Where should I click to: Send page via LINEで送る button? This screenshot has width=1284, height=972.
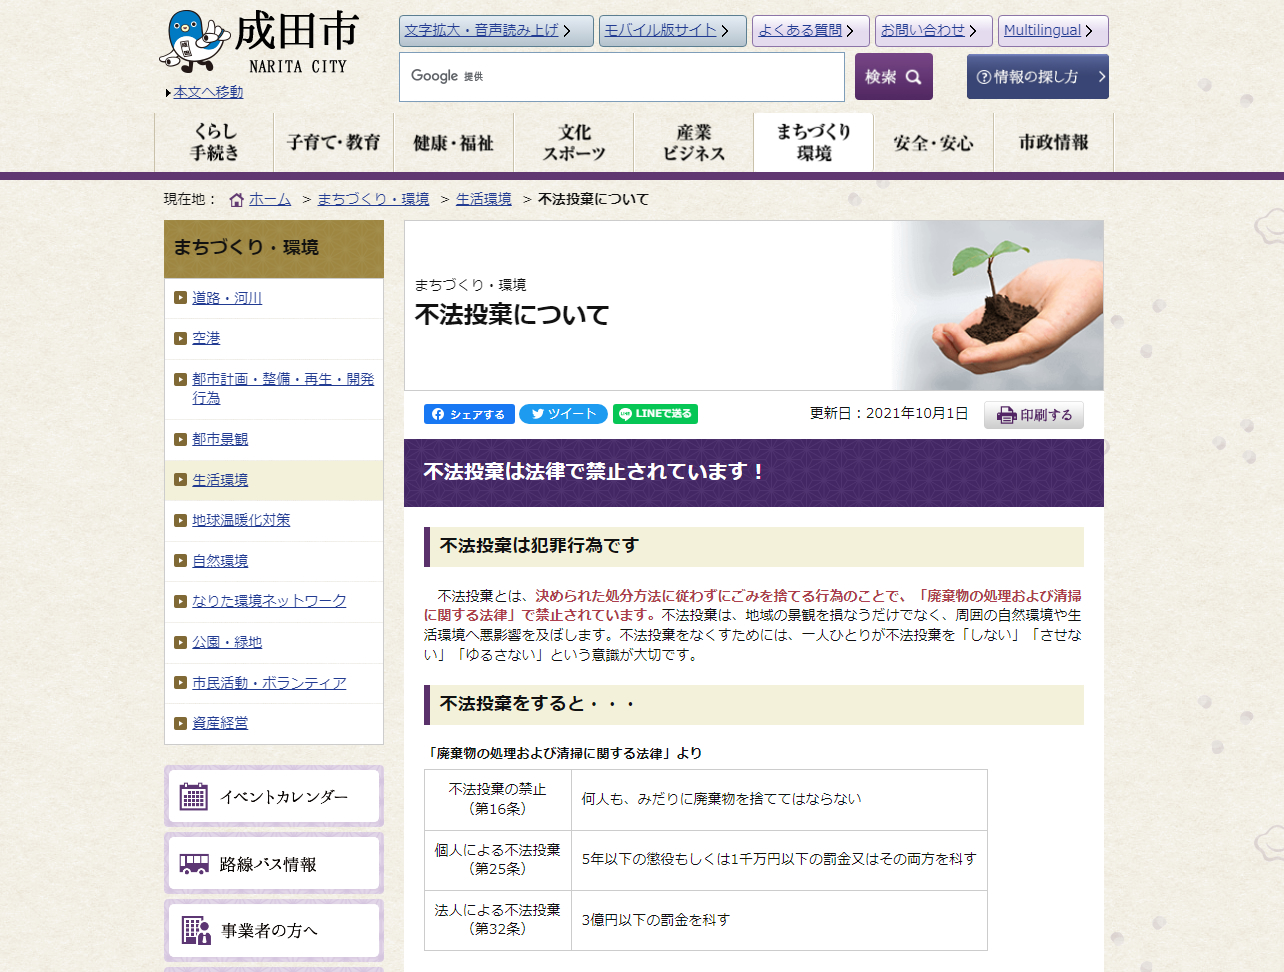(x=655, y=414)
